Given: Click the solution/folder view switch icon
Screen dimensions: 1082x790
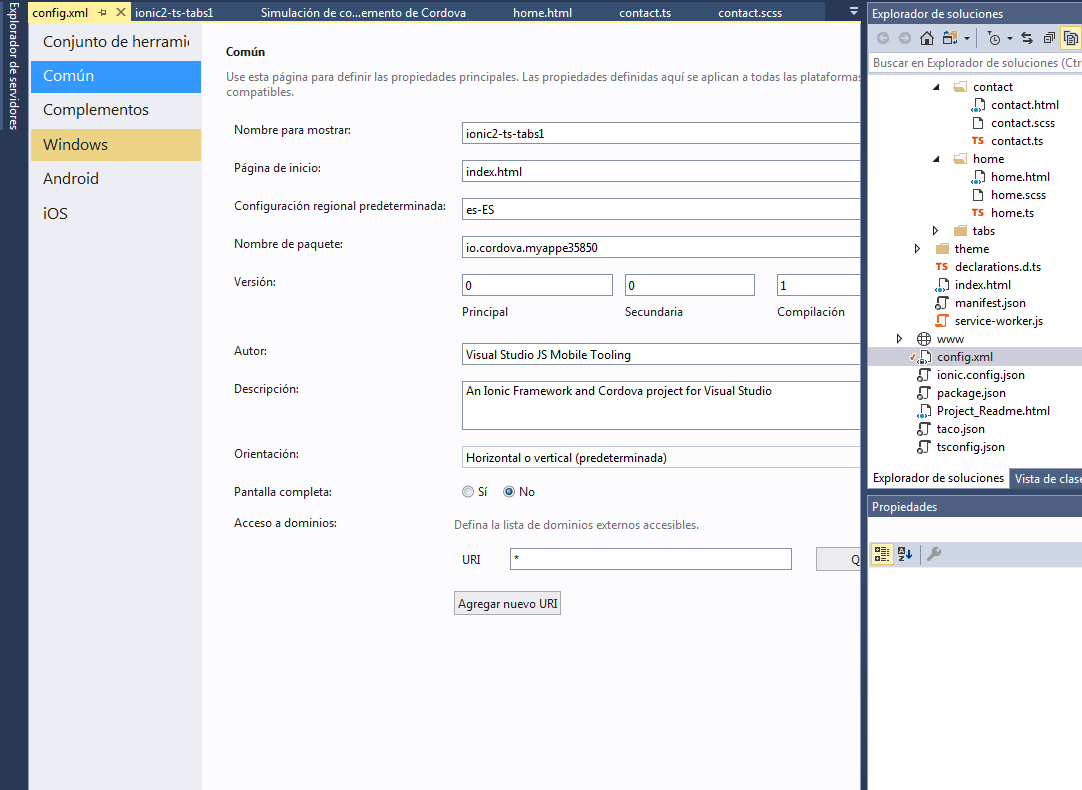Looking at the screenshot, I should point(950,38).
